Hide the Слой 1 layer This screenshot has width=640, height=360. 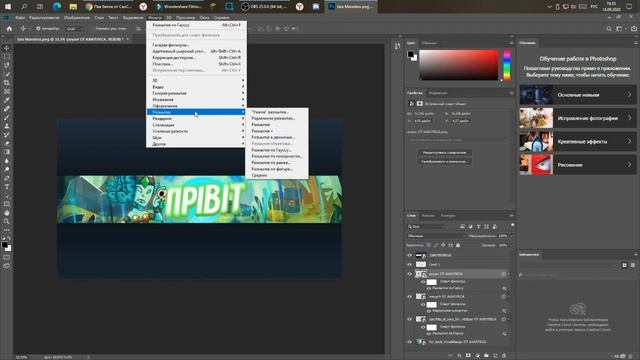coord(409,264)
